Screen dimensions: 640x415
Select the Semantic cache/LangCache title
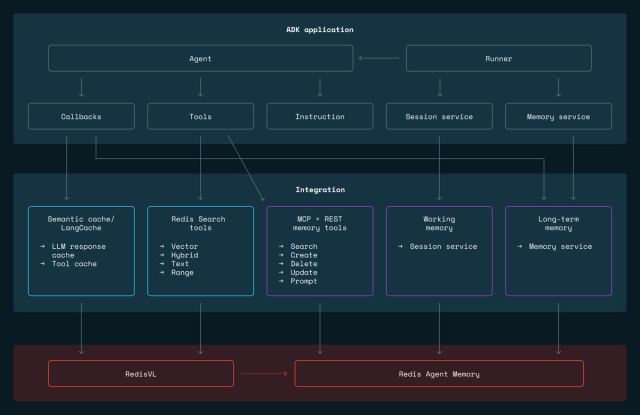[81, 223]
